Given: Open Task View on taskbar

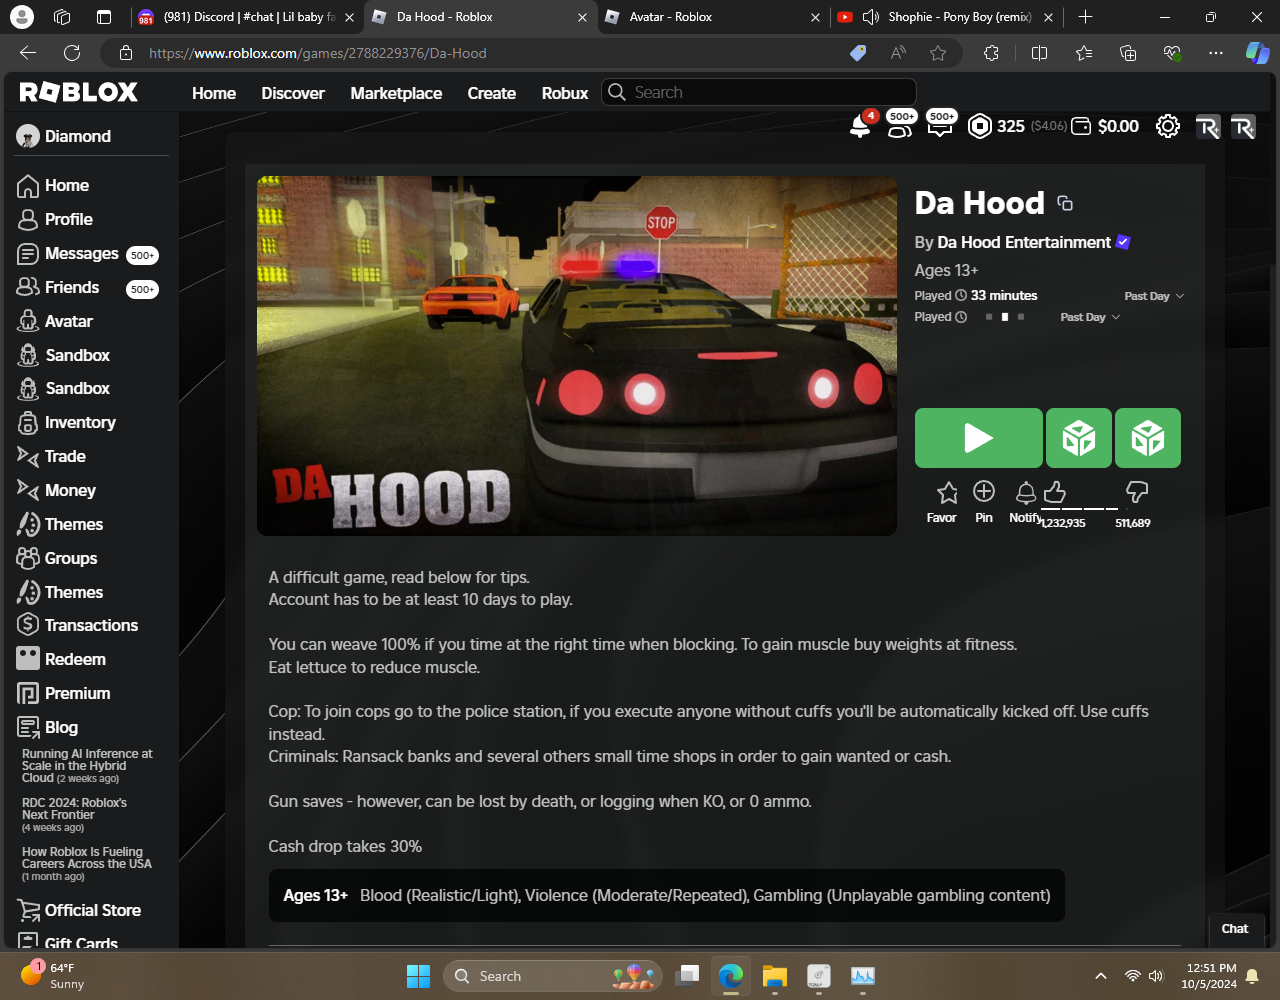Looking at the screenshot, I should click(687, 976).
